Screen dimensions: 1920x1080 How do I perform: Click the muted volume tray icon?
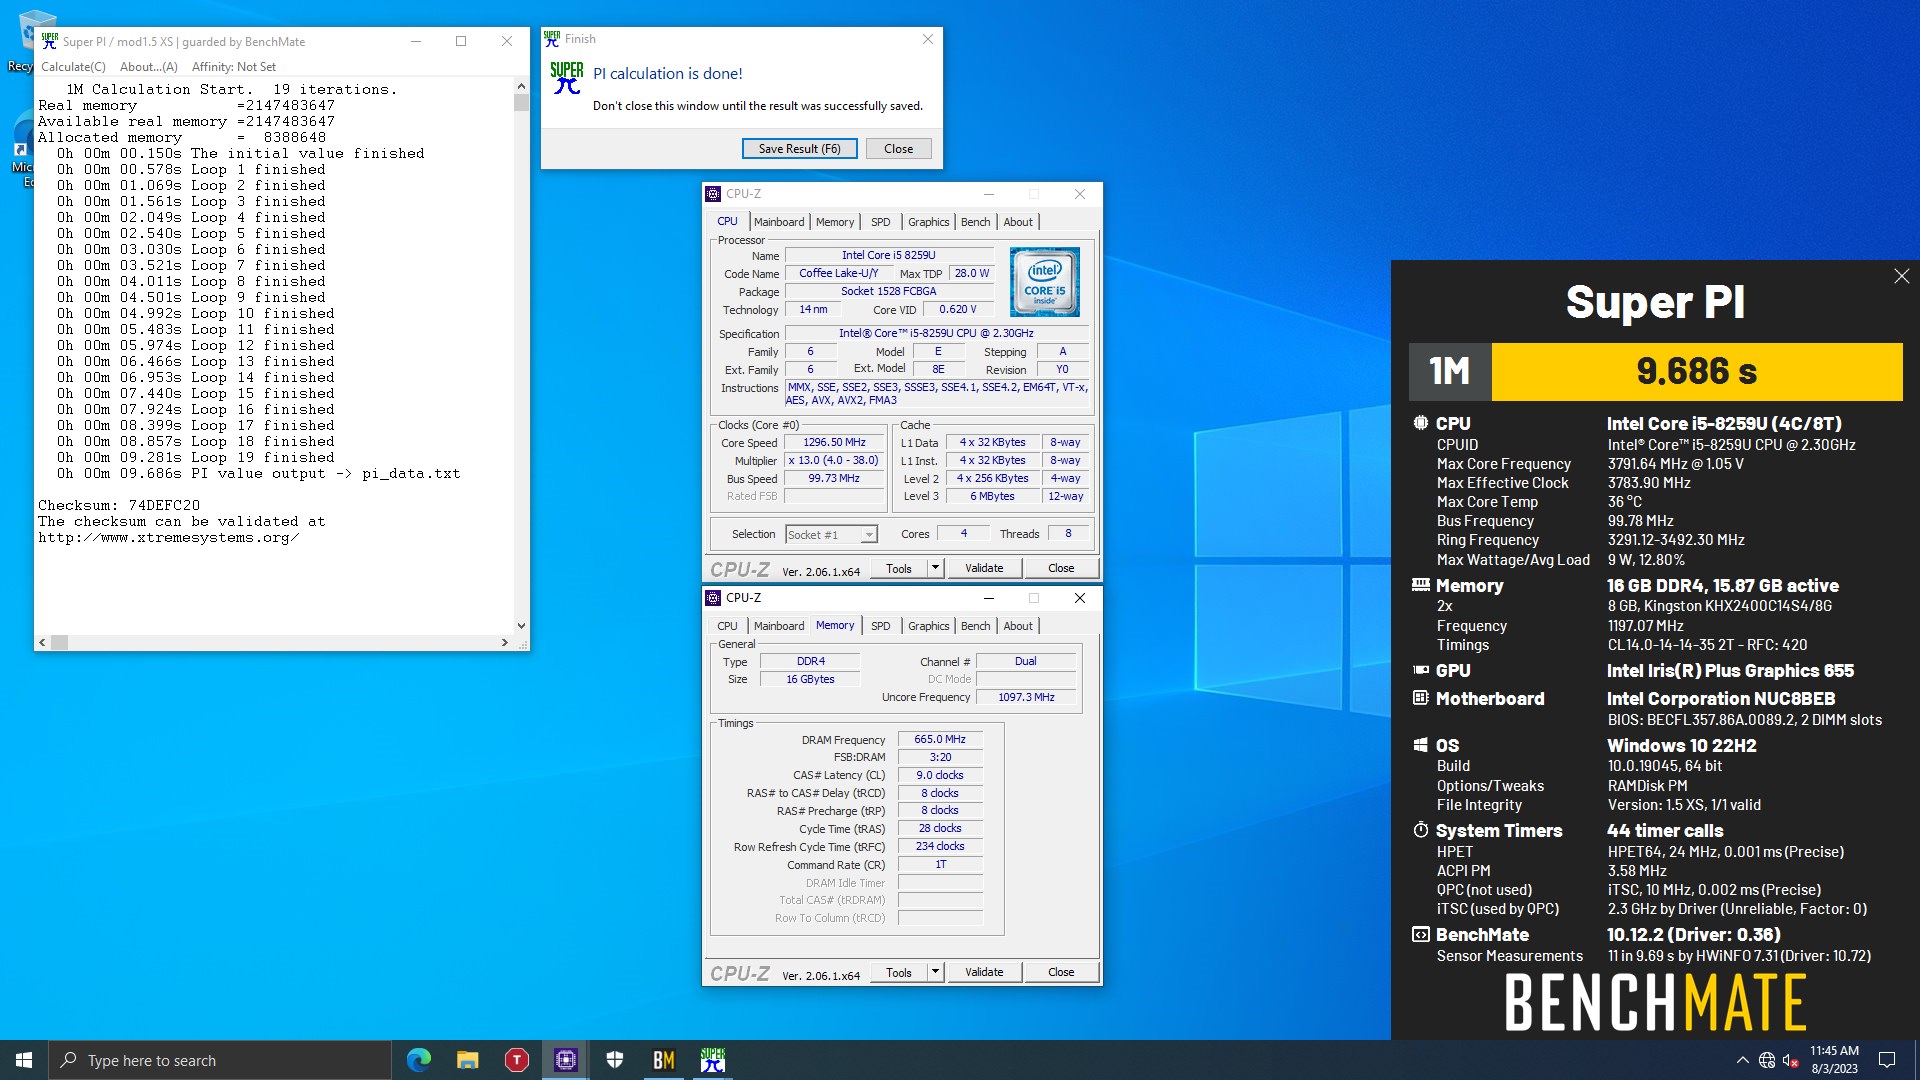(x=1791, y=1060)
